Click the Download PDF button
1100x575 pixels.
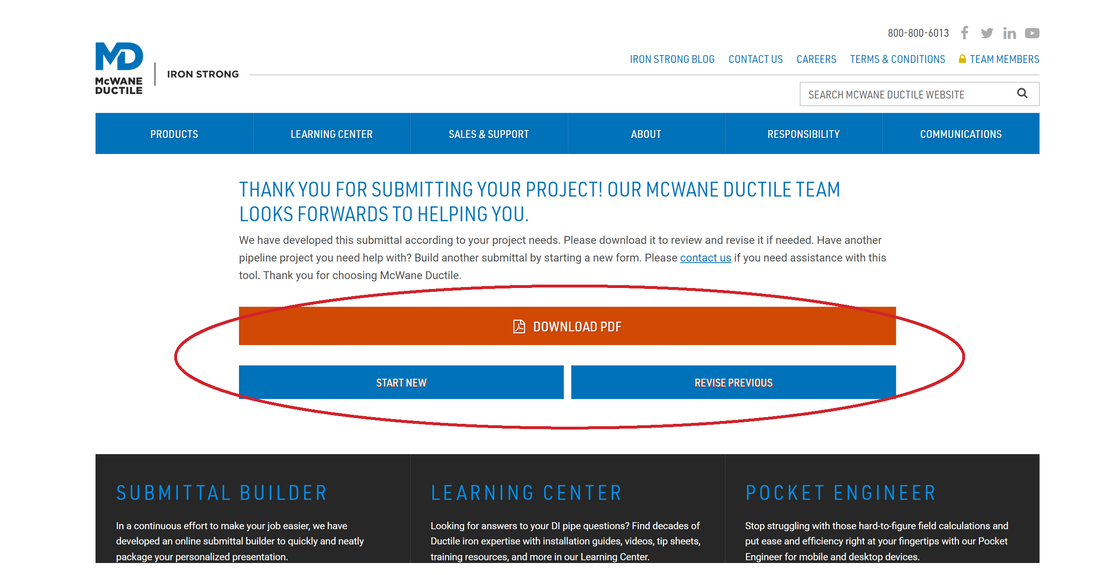click(x=567, y=326)
